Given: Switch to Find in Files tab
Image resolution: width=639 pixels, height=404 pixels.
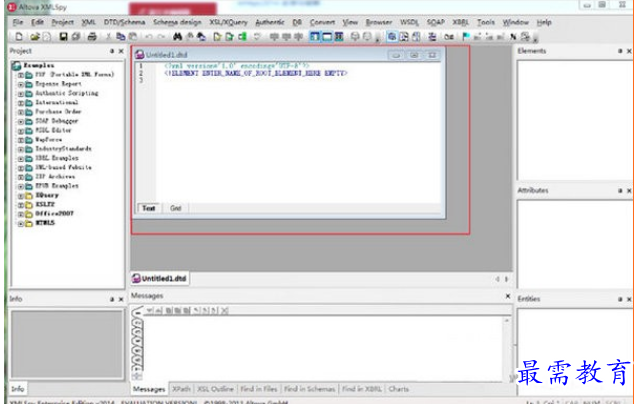Looking at the screenshot, I should pos(259,389).
